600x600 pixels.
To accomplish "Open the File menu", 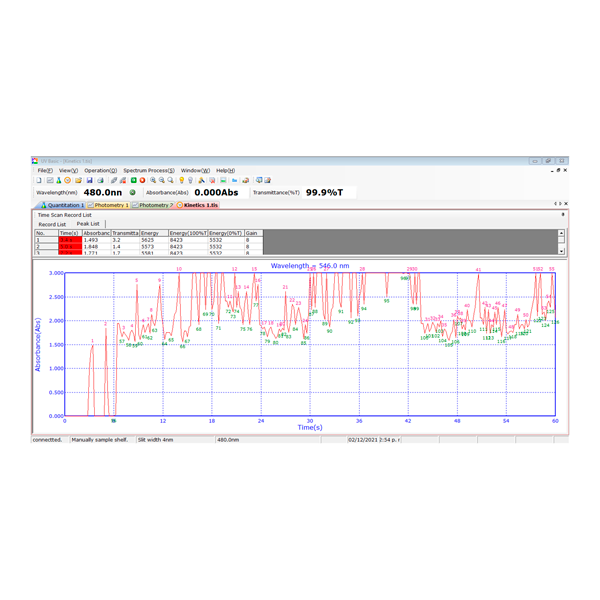I will tap(45, 171).
